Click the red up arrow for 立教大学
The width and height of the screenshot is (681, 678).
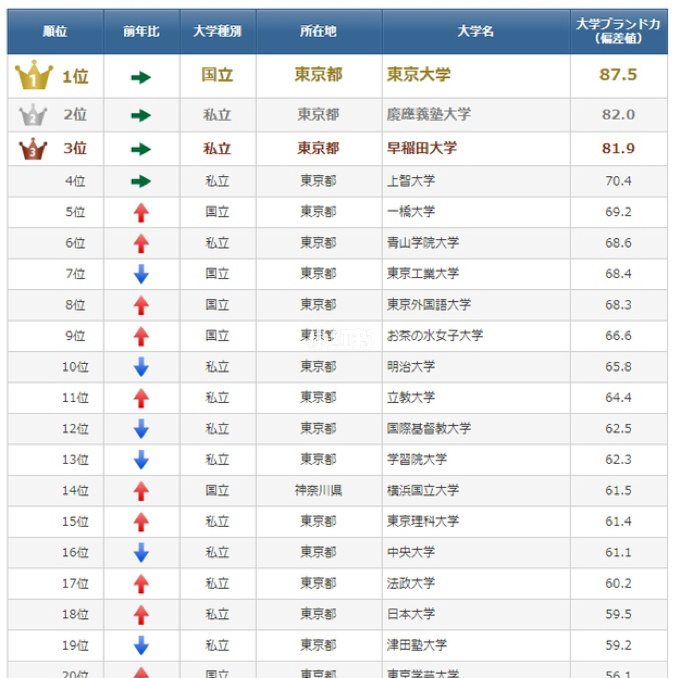[x=141, y=398]
